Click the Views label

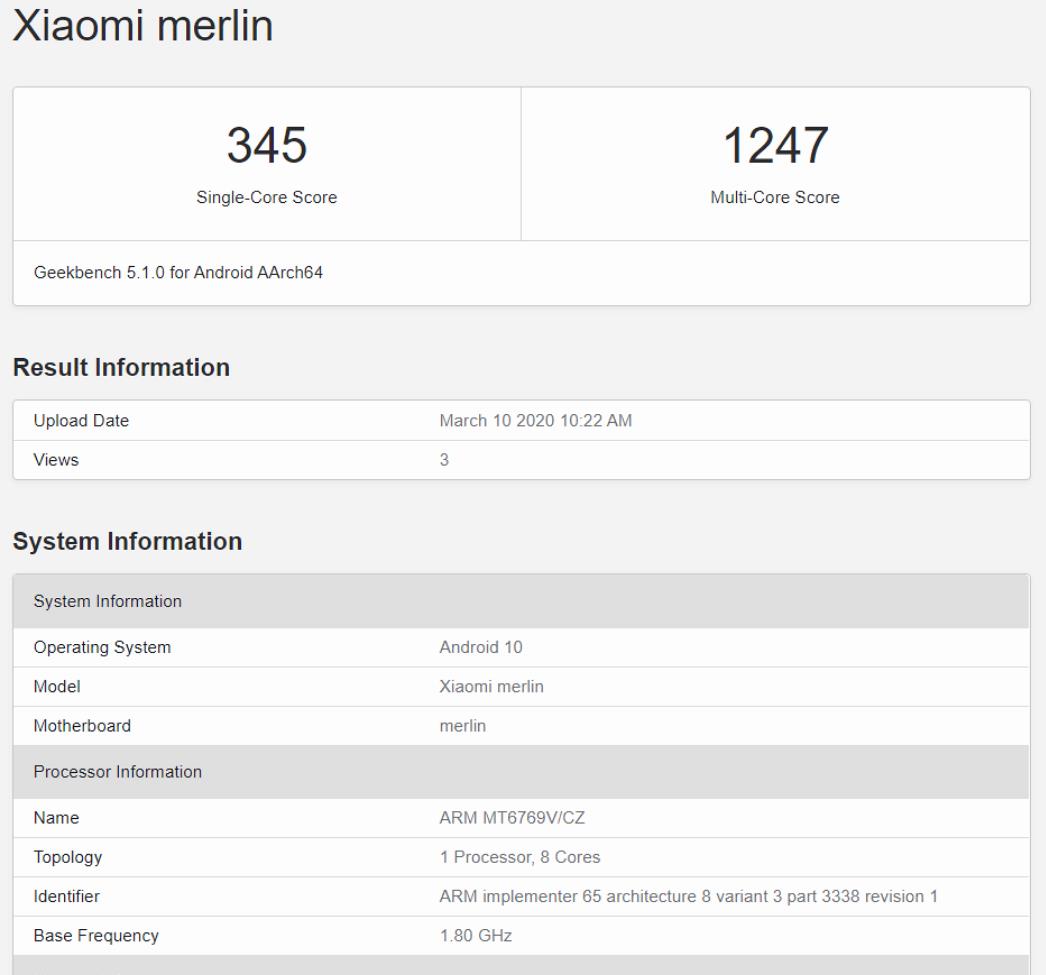tap(56, 460)
